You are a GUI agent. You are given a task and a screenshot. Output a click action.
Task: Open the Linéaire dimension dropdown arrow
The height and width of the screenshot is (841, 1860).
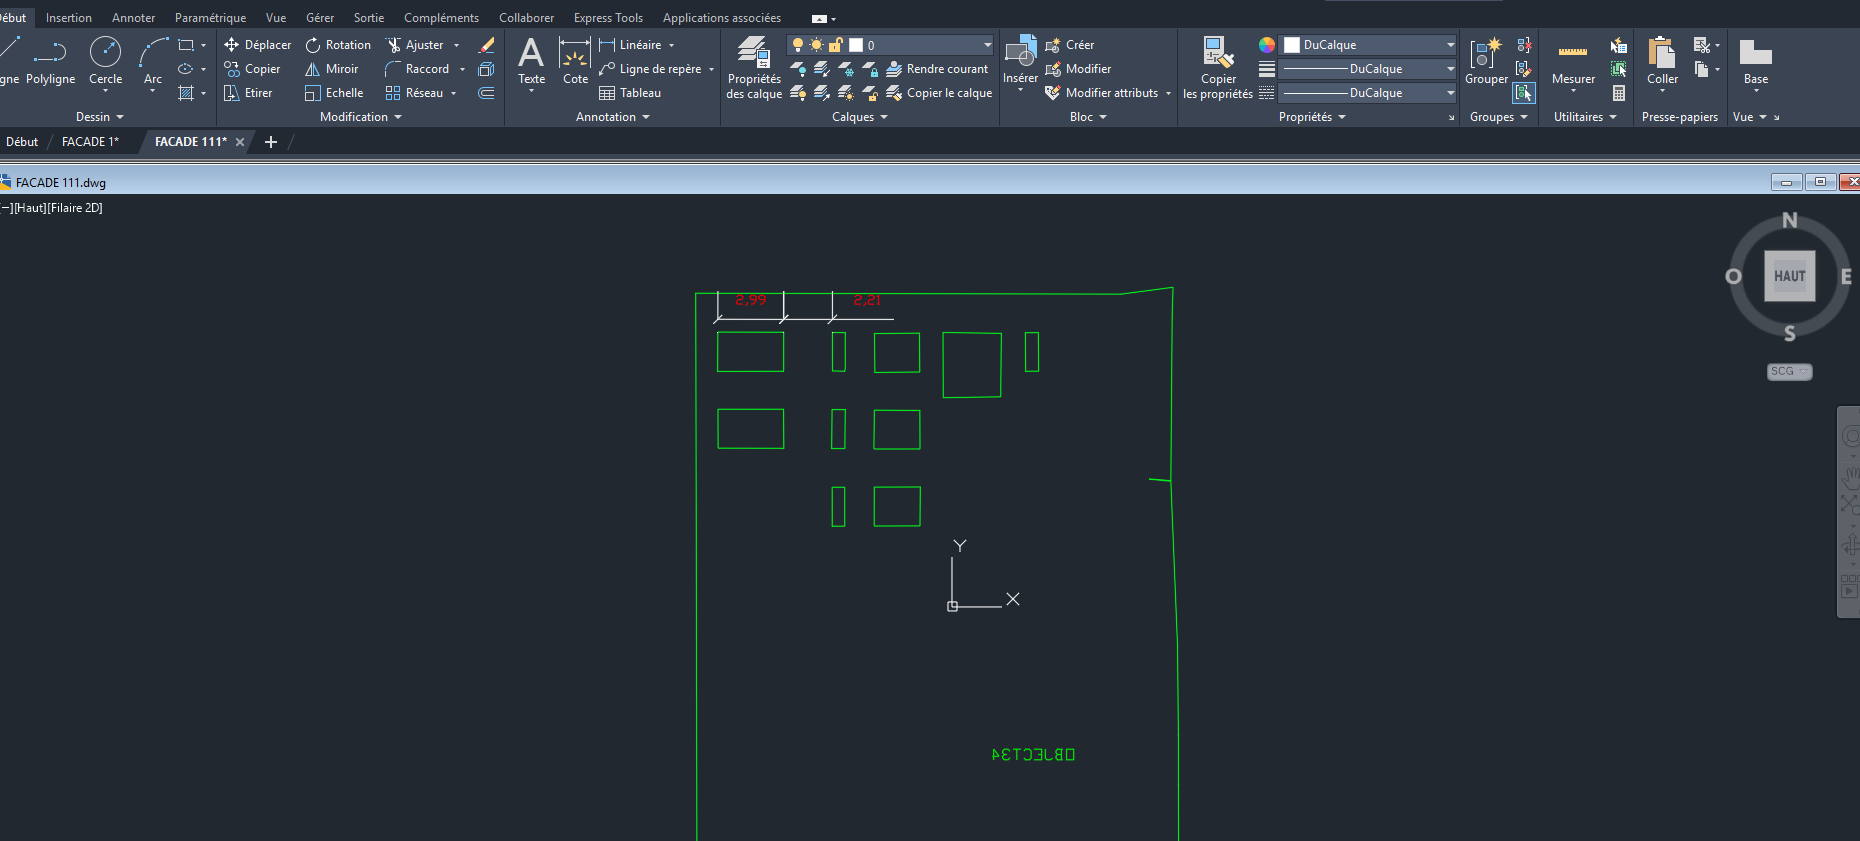[x=672, y=45]
